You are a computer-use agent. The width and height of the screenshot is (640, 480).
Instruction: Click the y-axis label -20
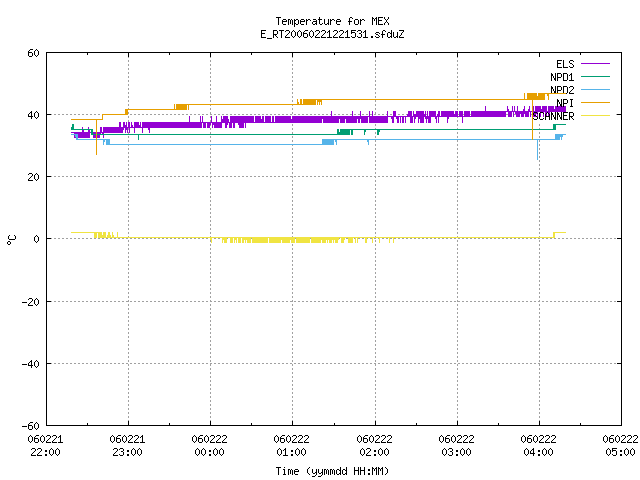click(x=31, y=302)
